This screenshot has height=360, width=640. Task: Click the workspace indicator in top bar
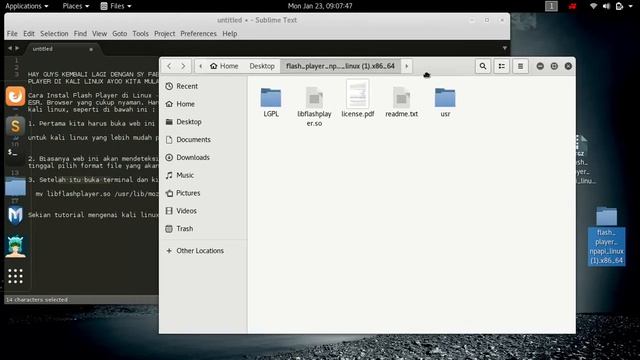[x=551, y=6]
